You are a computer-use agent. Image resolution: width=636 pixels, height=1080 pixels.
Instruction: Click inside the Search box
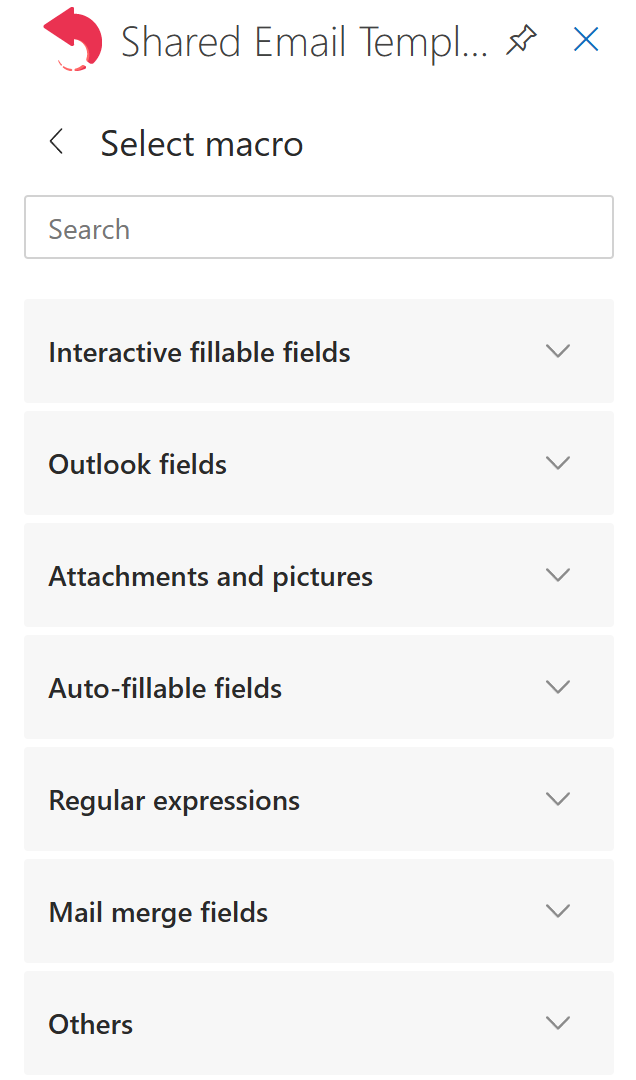319,227
